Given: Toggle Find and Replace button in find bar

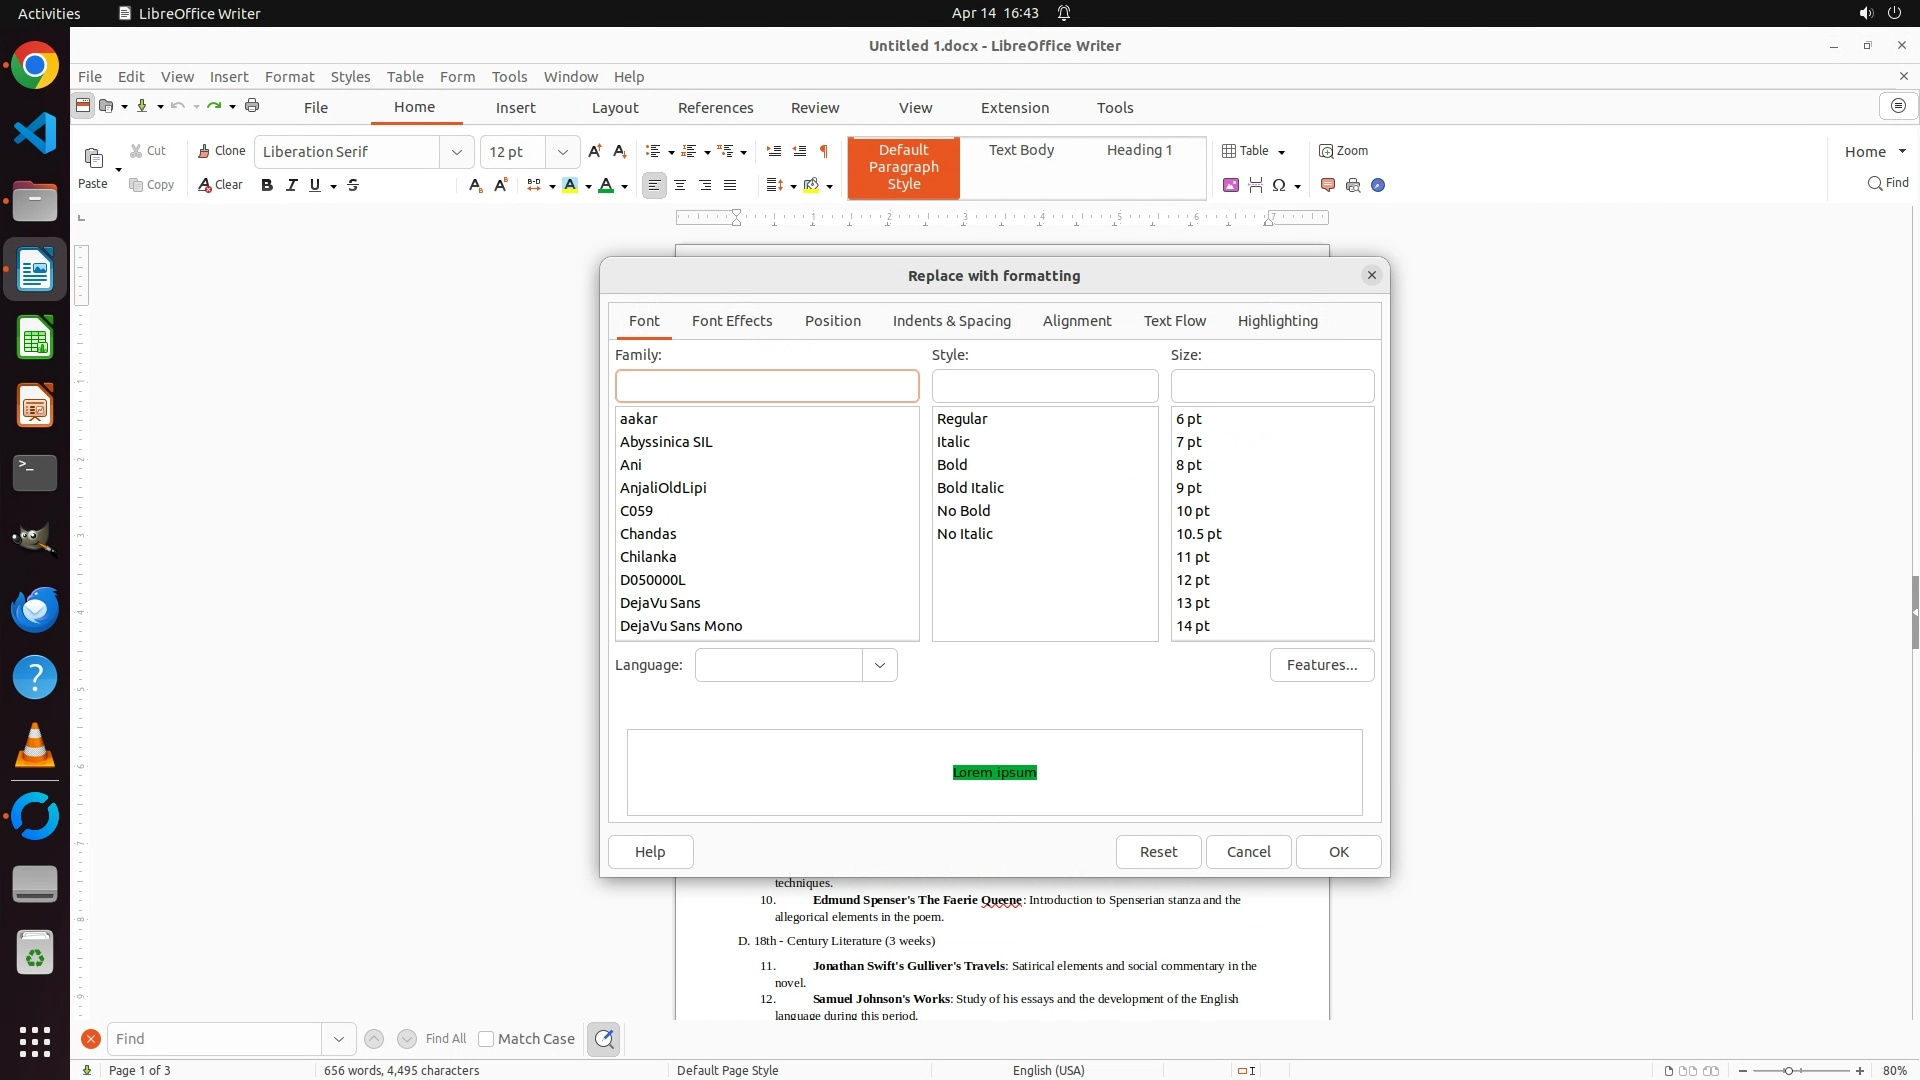Looking at the screenshot, I should click(604, 1039).
